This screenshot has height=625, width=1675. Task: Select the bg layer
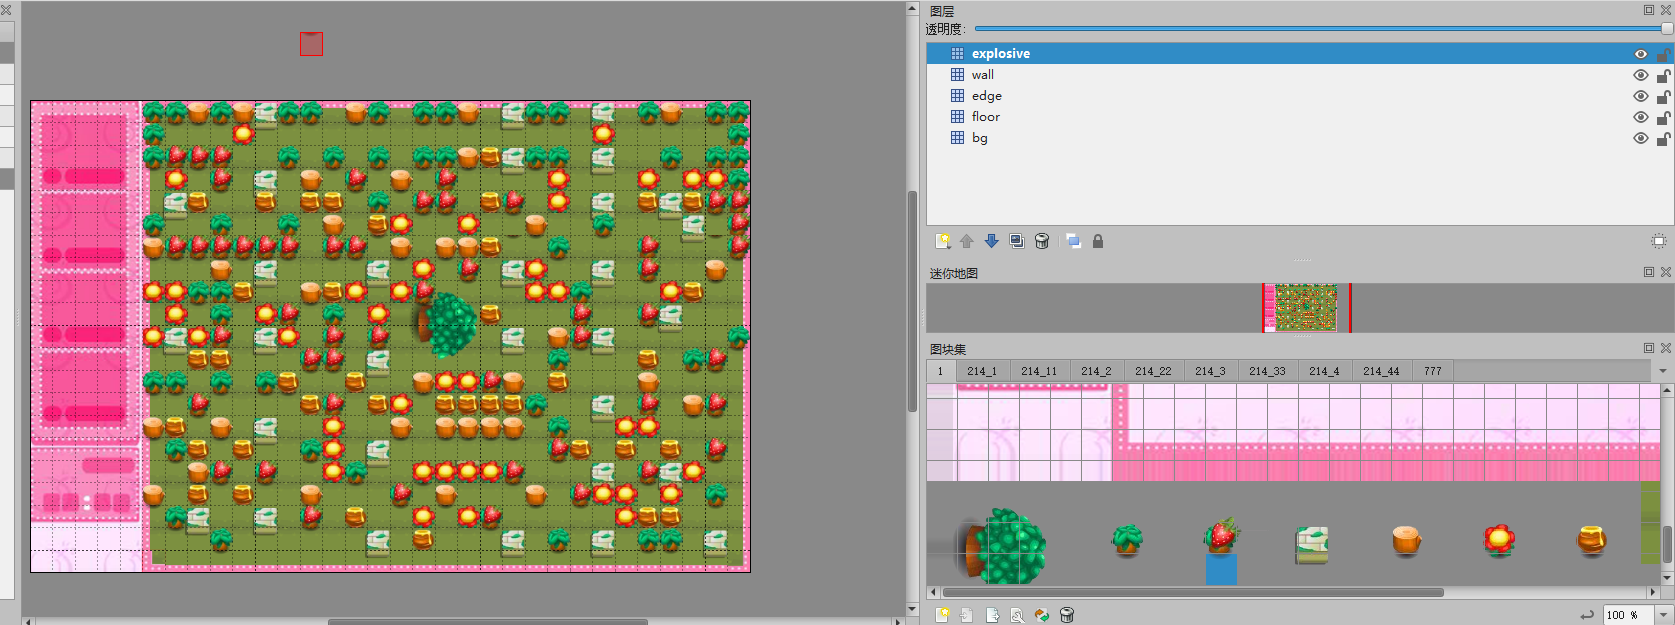tap(1300, 138)
